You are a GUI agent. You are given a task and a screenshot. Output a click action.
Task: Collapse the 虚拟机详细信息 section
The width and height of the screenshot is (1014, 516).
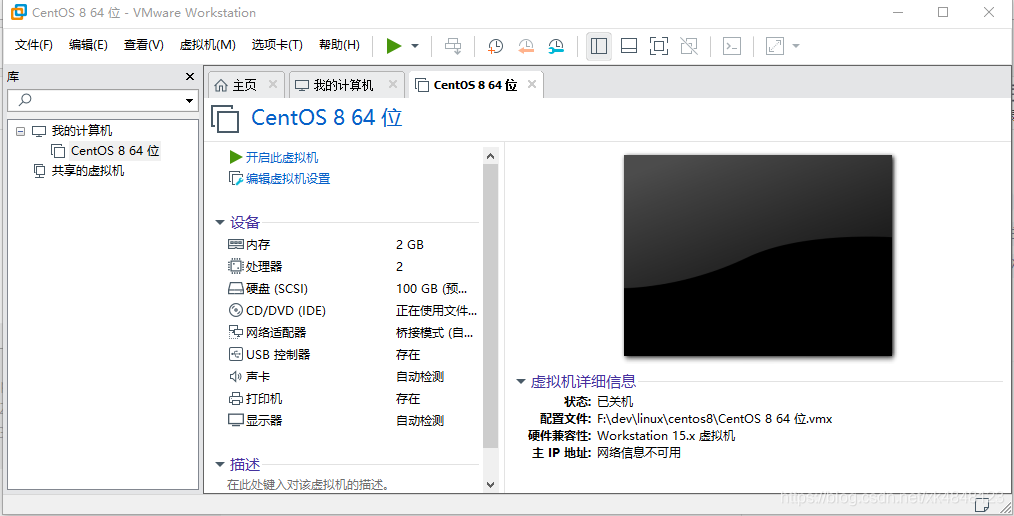tap(521, 382)
